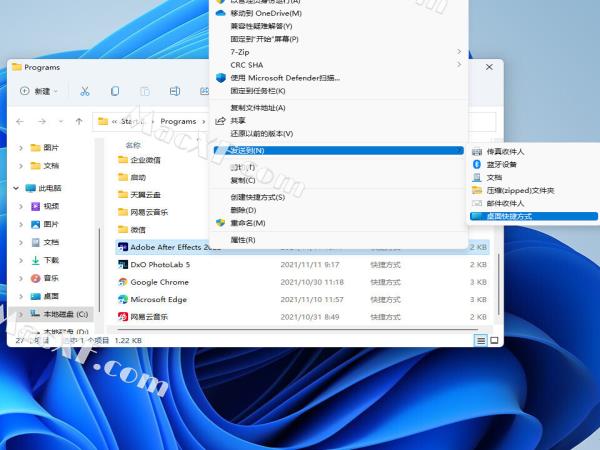Expand the 本地磁盘 (C:) tree node
This screenshot has height=450, width=600.
22,314
